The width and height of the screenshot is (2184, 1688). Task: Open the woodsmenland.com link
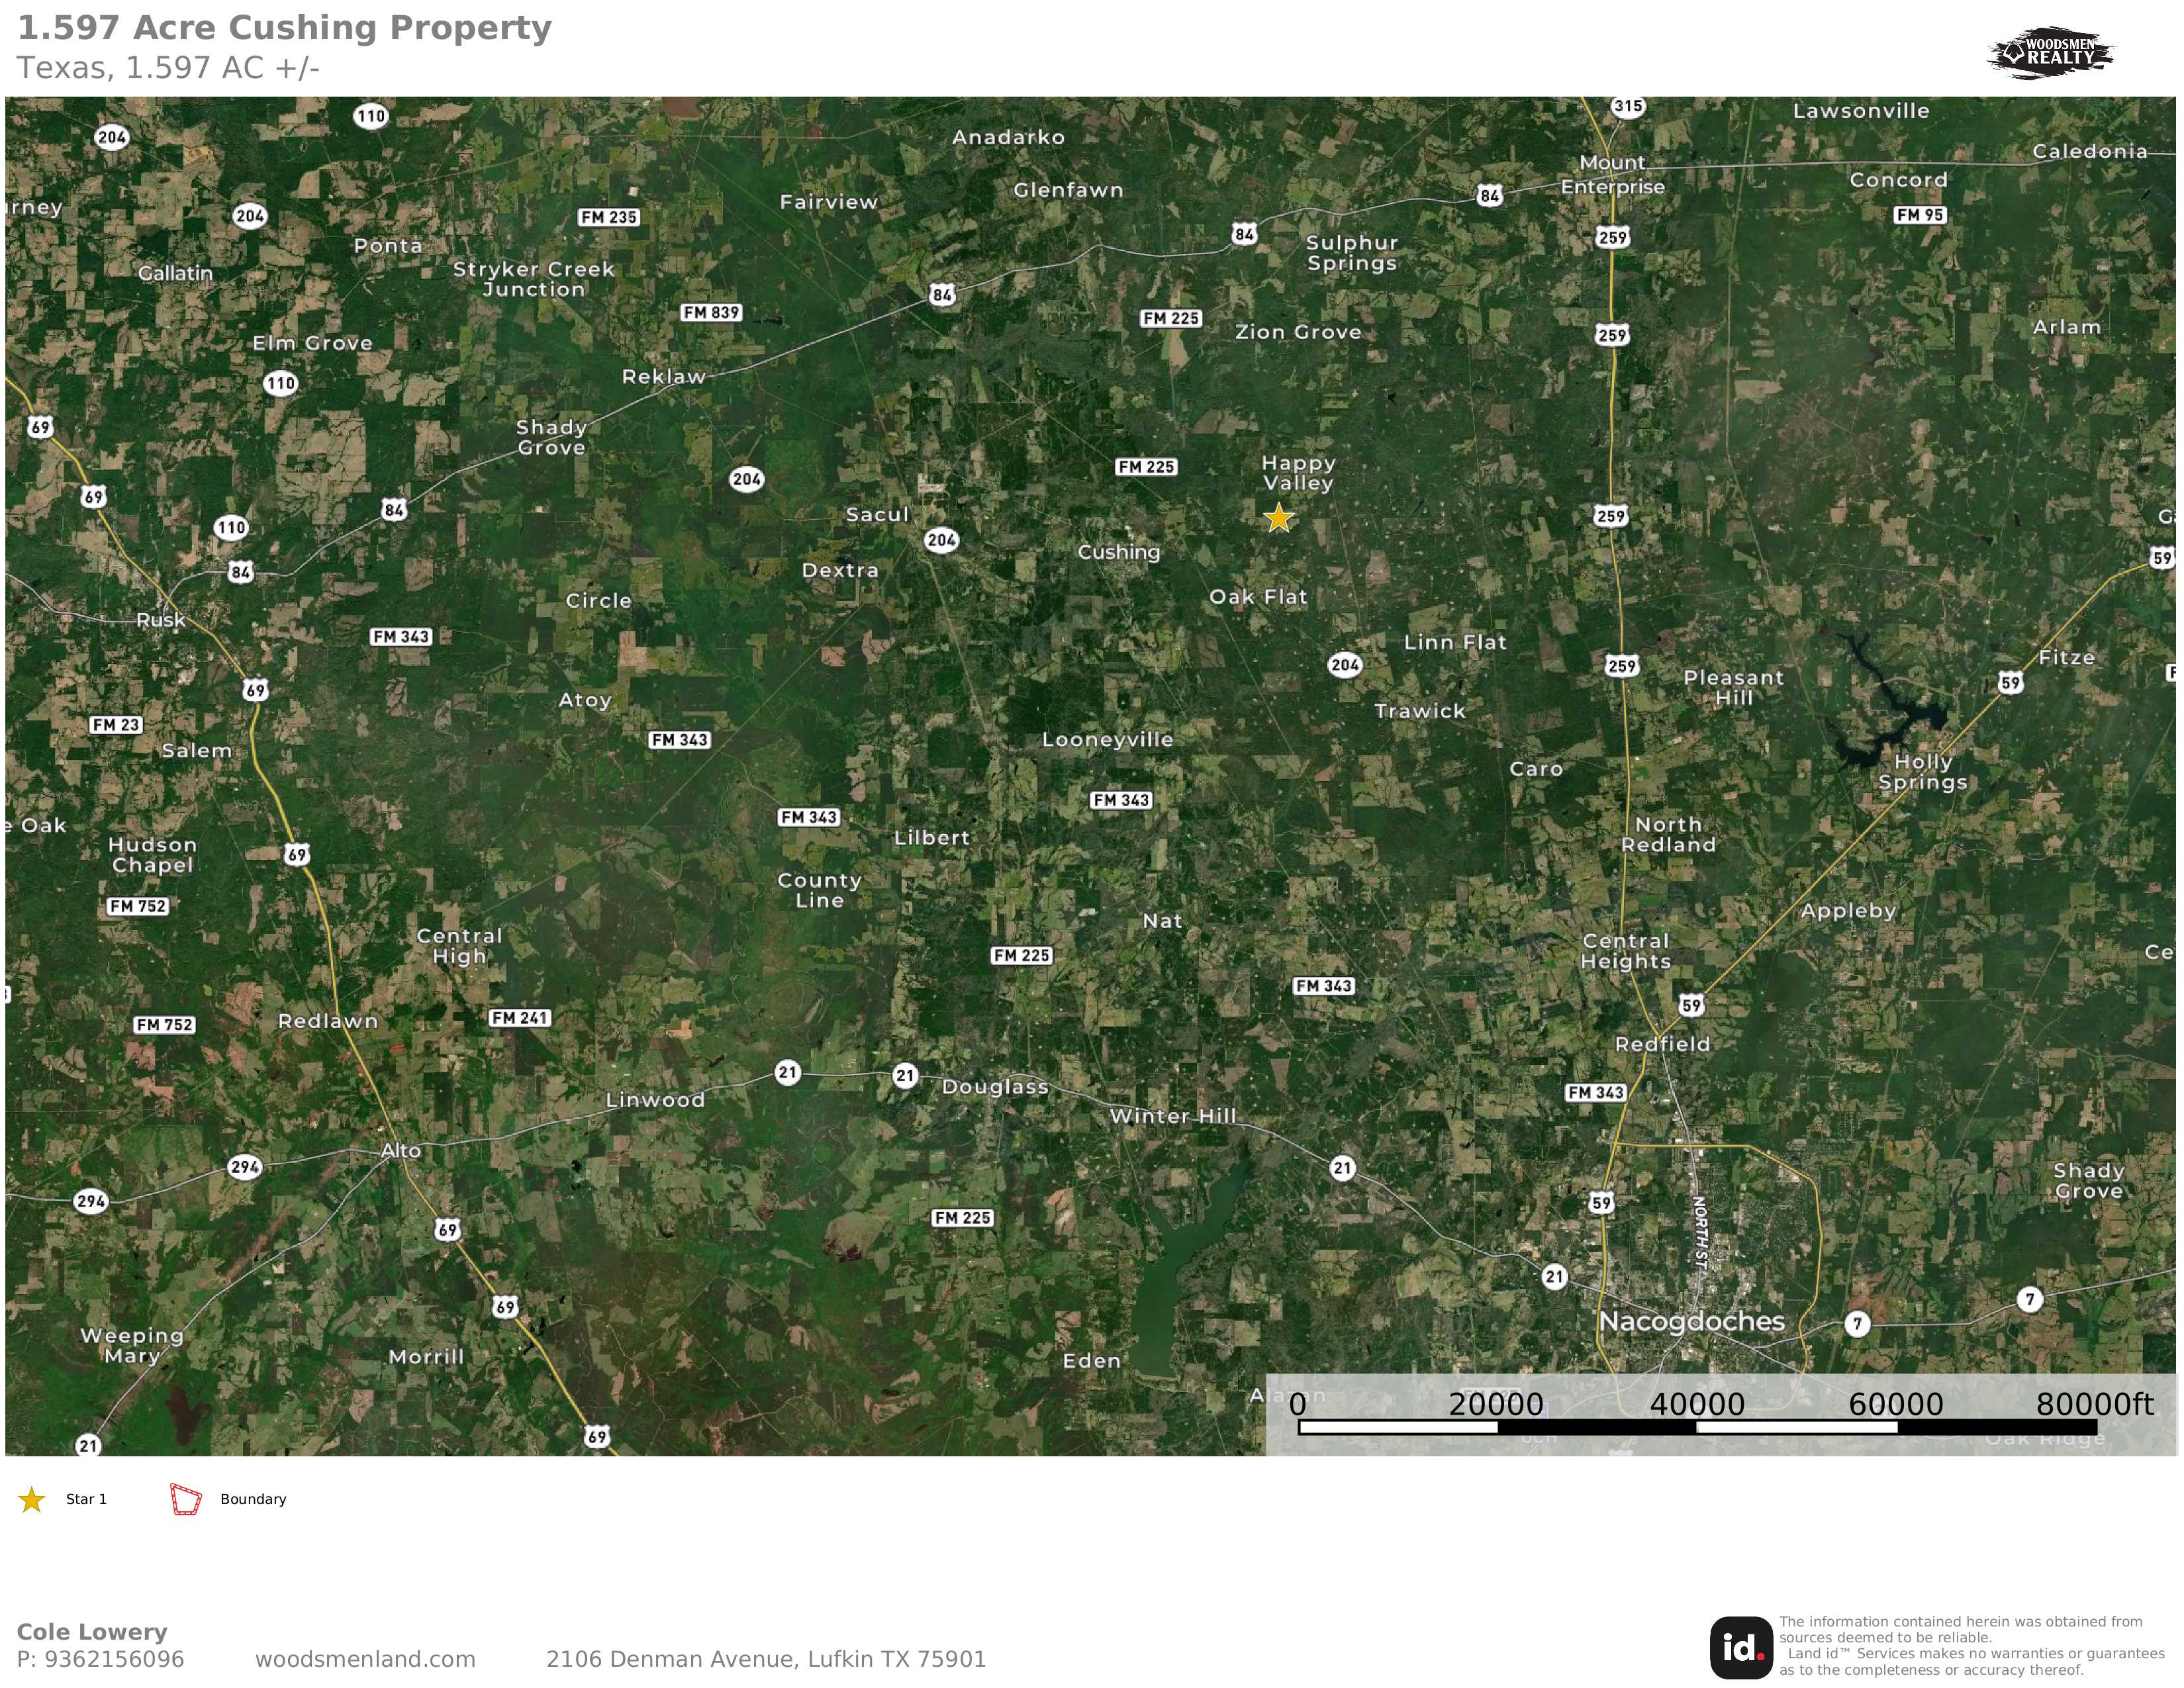[365, 1659]
